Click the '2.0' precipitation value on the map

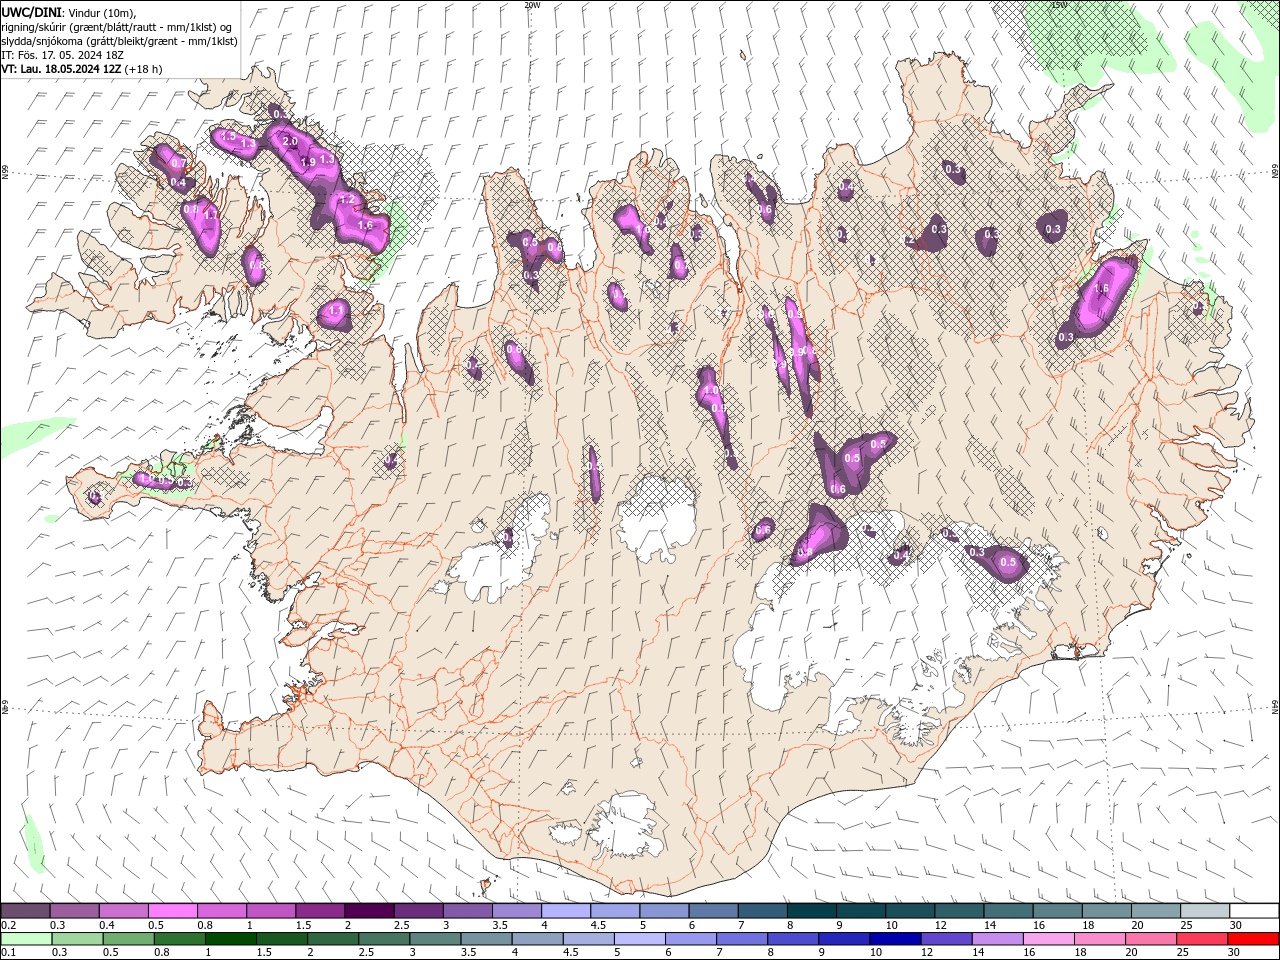coord(290,142)
